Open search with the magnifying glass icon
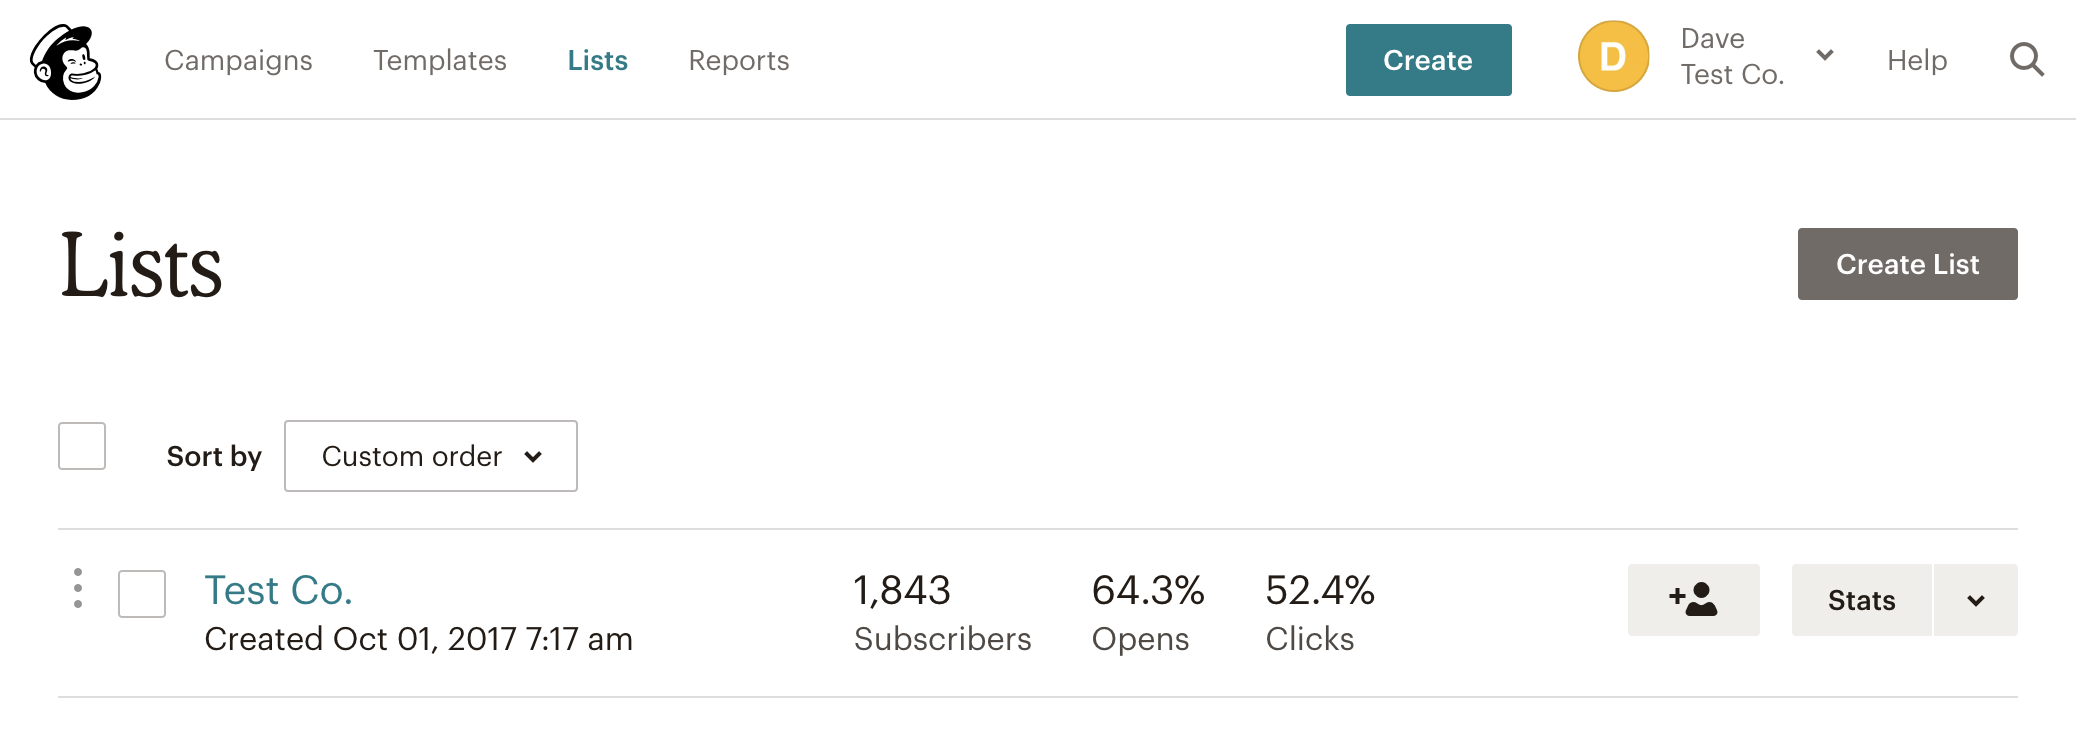 [2026, 60]
